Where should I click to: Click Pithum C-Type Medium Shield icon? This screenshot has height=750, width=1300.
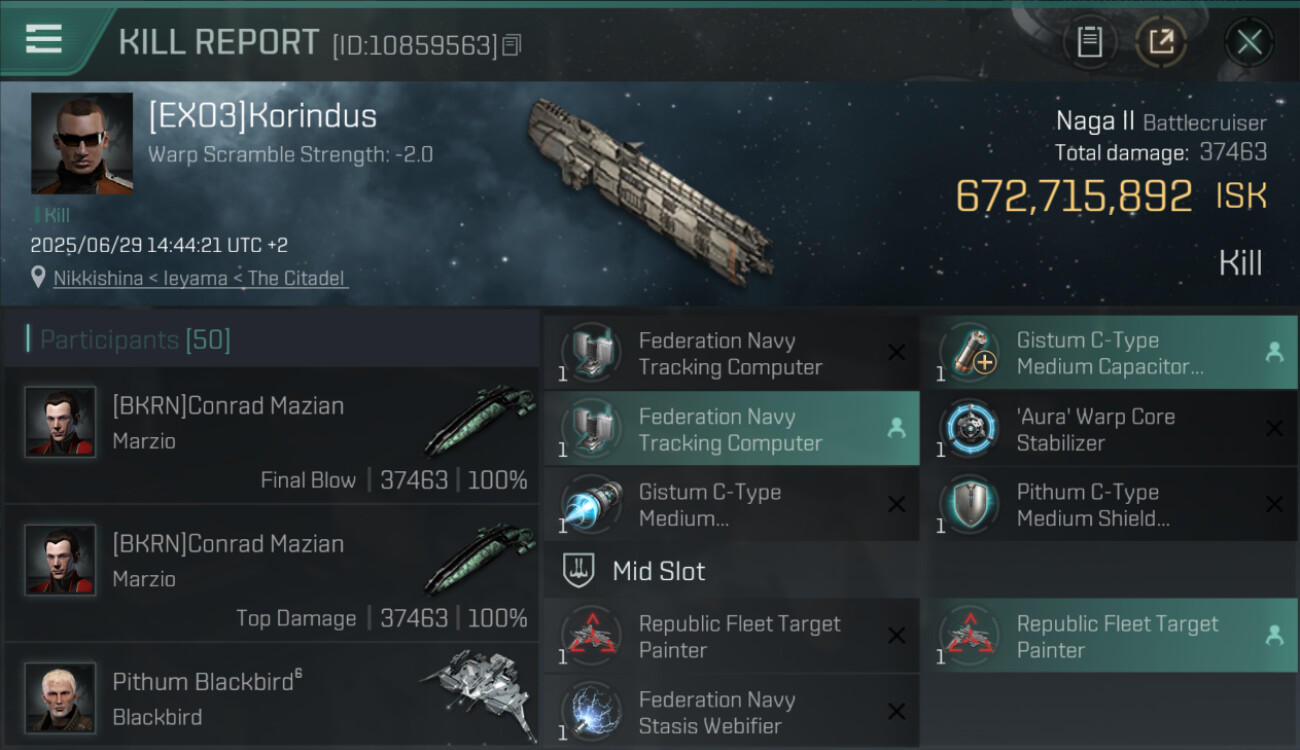pos(968,505)
